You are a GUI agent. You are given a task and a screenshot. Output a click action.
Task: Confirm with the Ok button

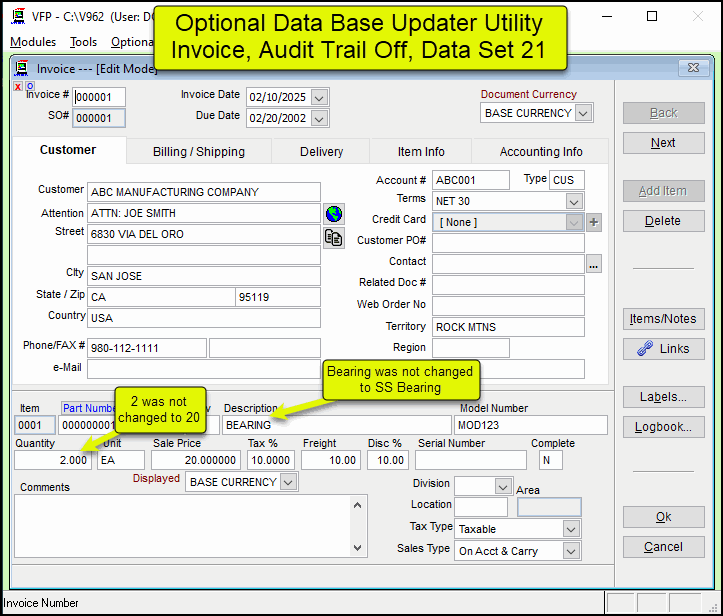664,517
